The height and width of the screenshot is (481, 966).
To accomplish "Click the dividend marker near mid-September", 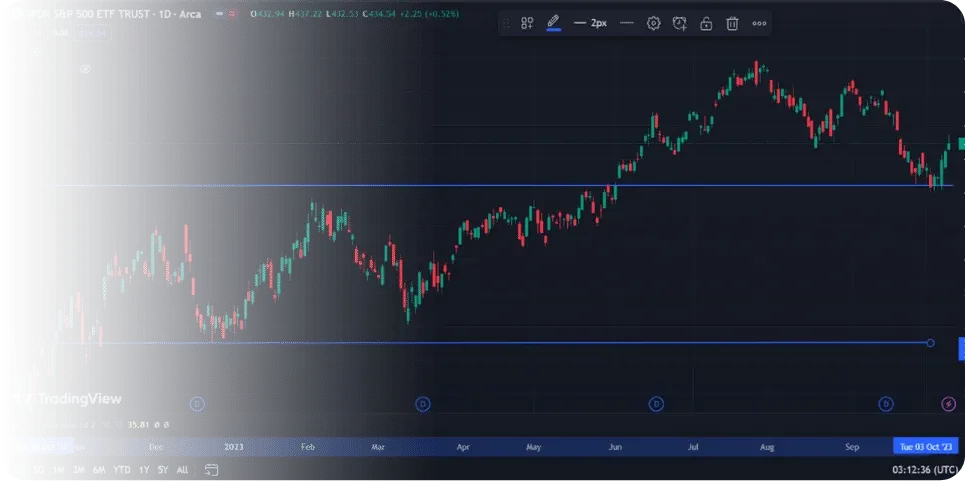I will point(886,404).
